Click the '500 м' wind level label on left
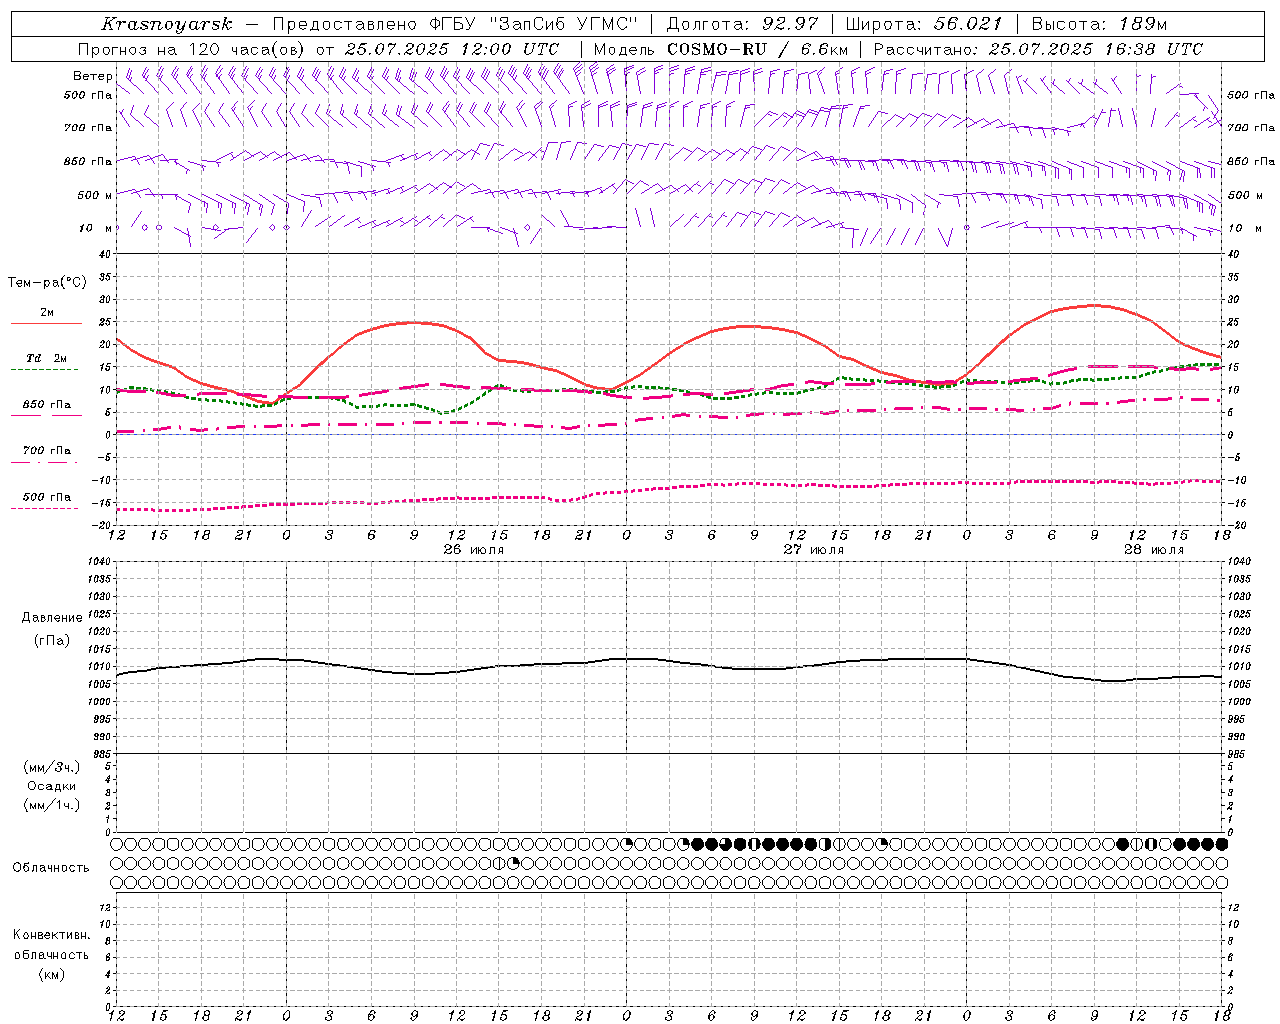 [x=95, y=196]
